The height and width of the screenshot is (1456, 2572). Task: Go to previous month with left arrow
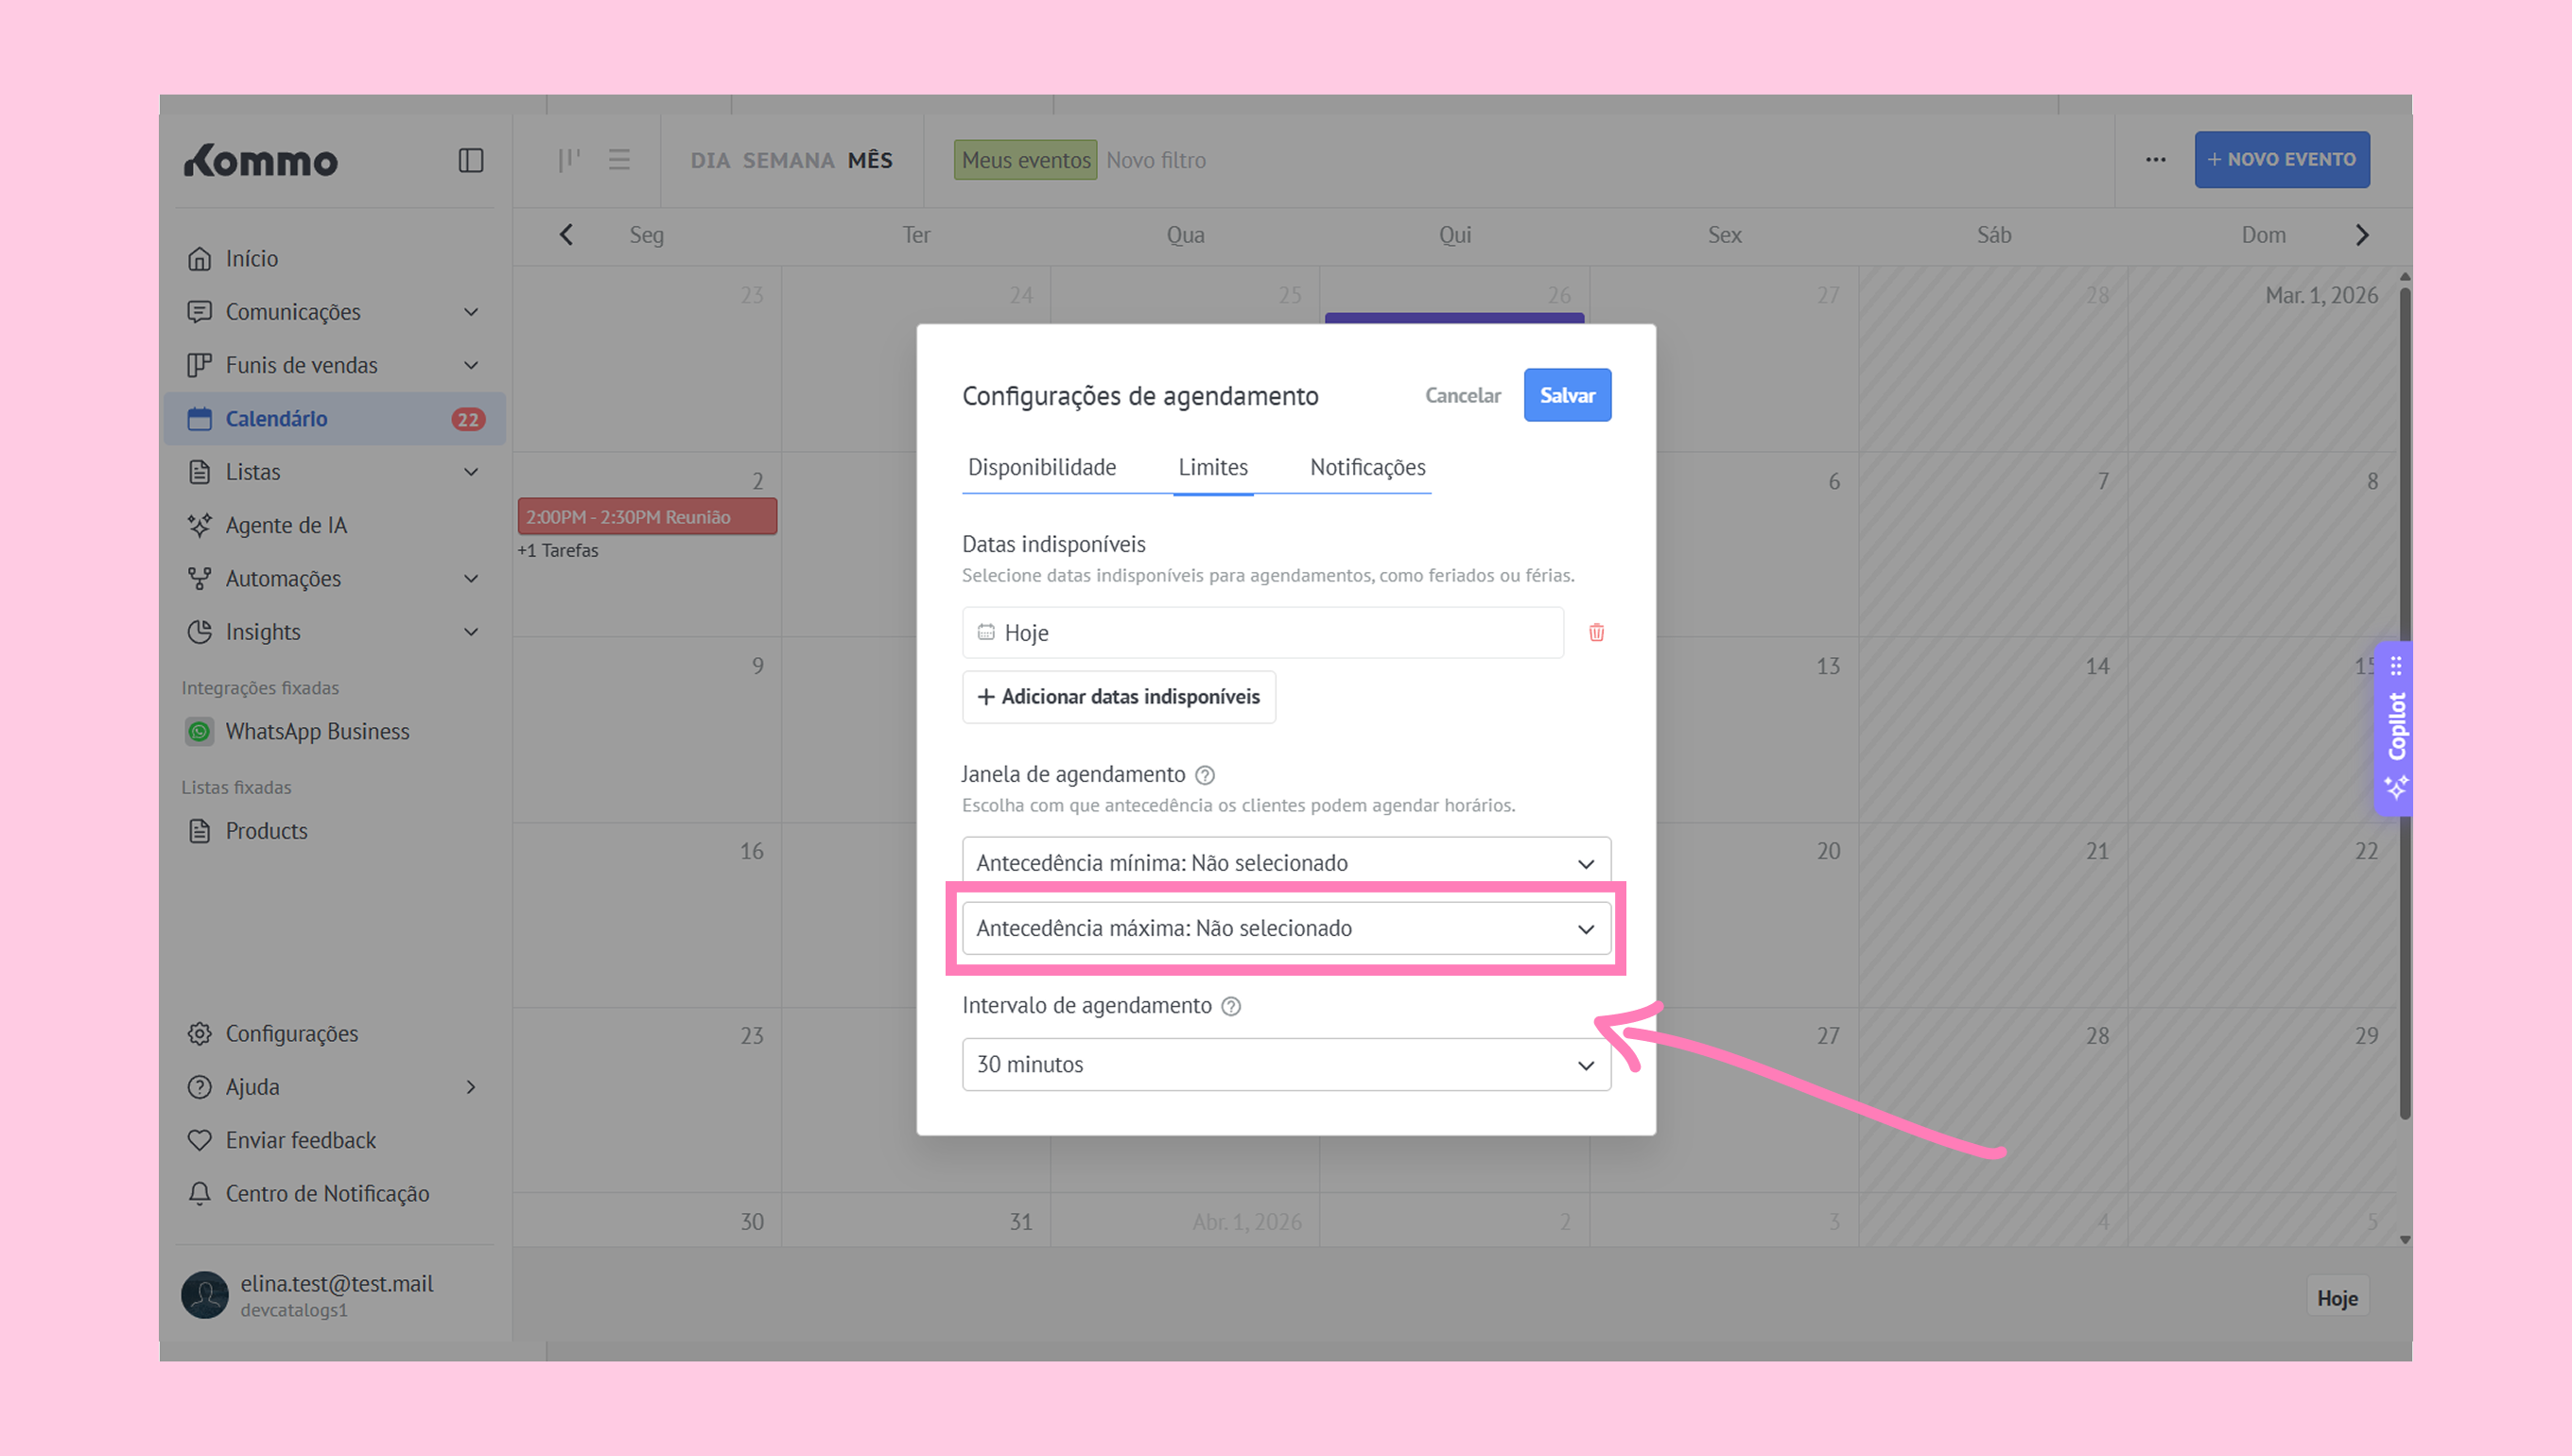(566, 235)
